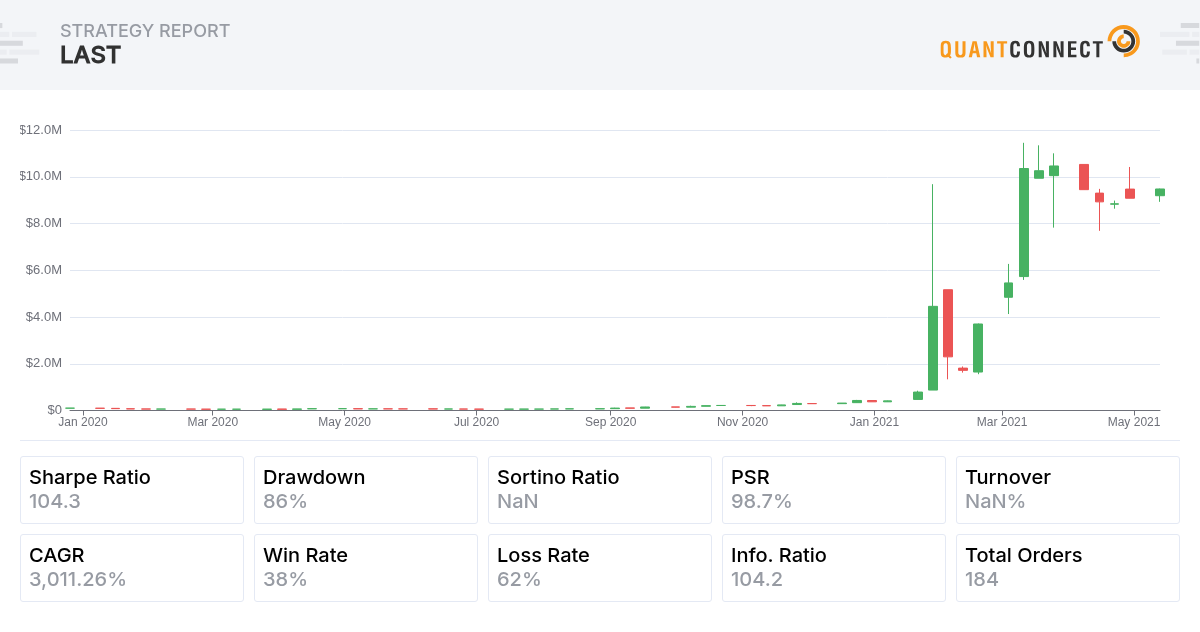Click the Mar 2021 axis label
1200x632 pixels.
click(x=1001, y=422)
